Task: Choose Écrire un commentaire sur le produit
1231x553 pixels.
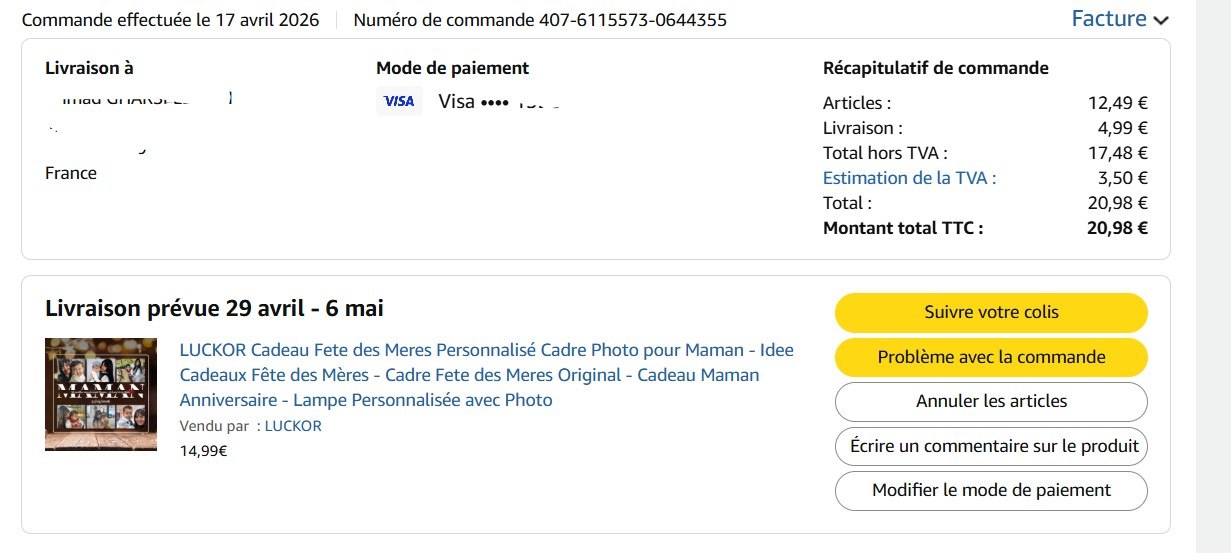Action: (991, 446)
